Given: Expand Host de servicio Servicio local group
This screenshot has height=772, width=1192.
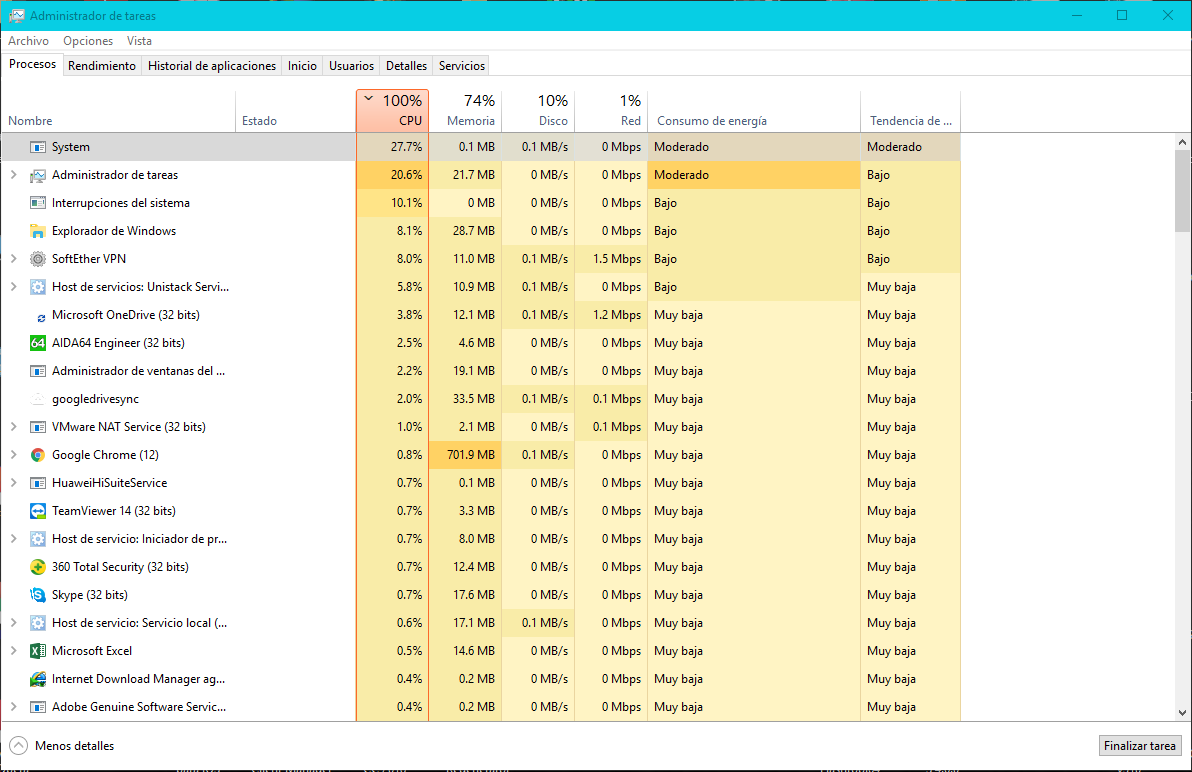Looking at the screenshot, I should pos(13,623).
